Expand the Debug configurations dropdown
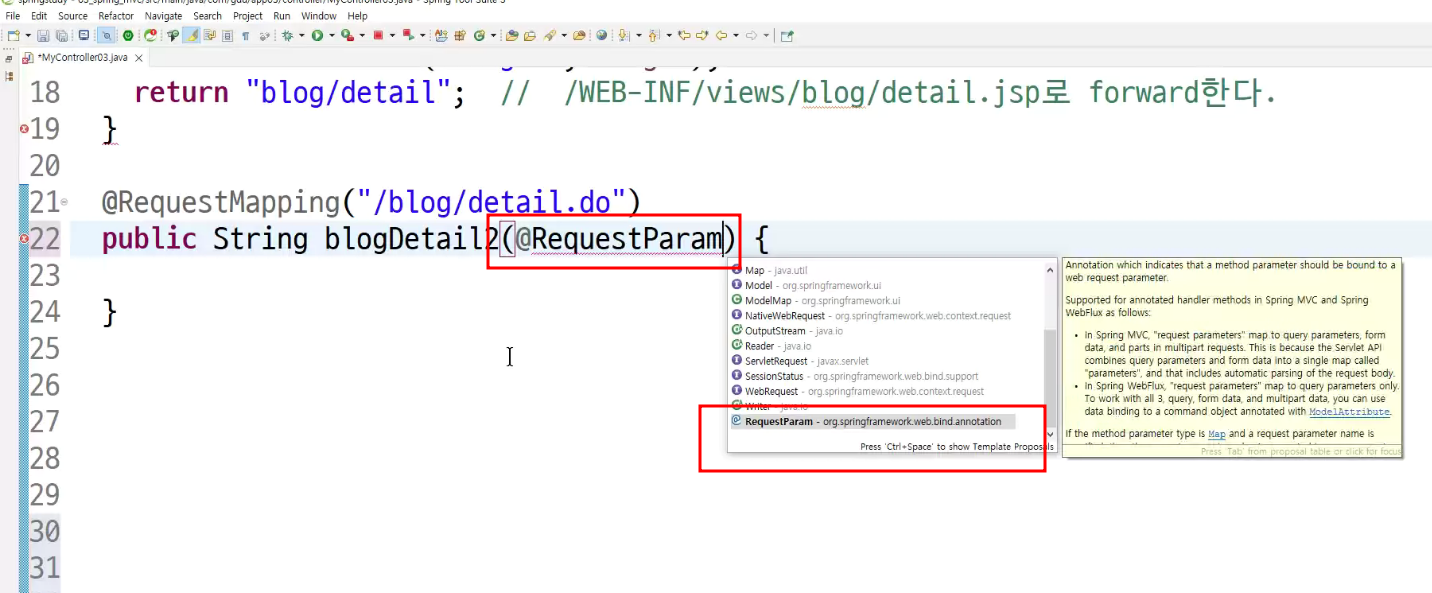Image resolution: width=1432 pixels, height=593 pixels. click(302, 35)
